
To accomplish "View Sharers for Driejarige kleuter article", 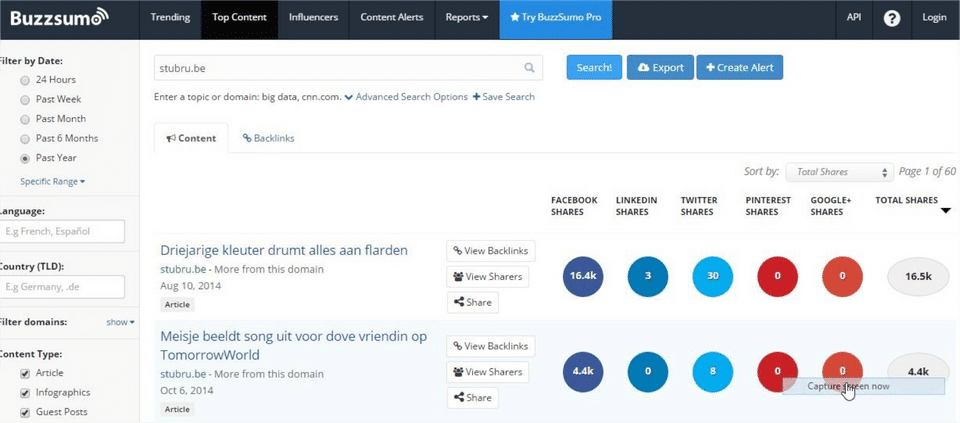I will pos(488,277).
